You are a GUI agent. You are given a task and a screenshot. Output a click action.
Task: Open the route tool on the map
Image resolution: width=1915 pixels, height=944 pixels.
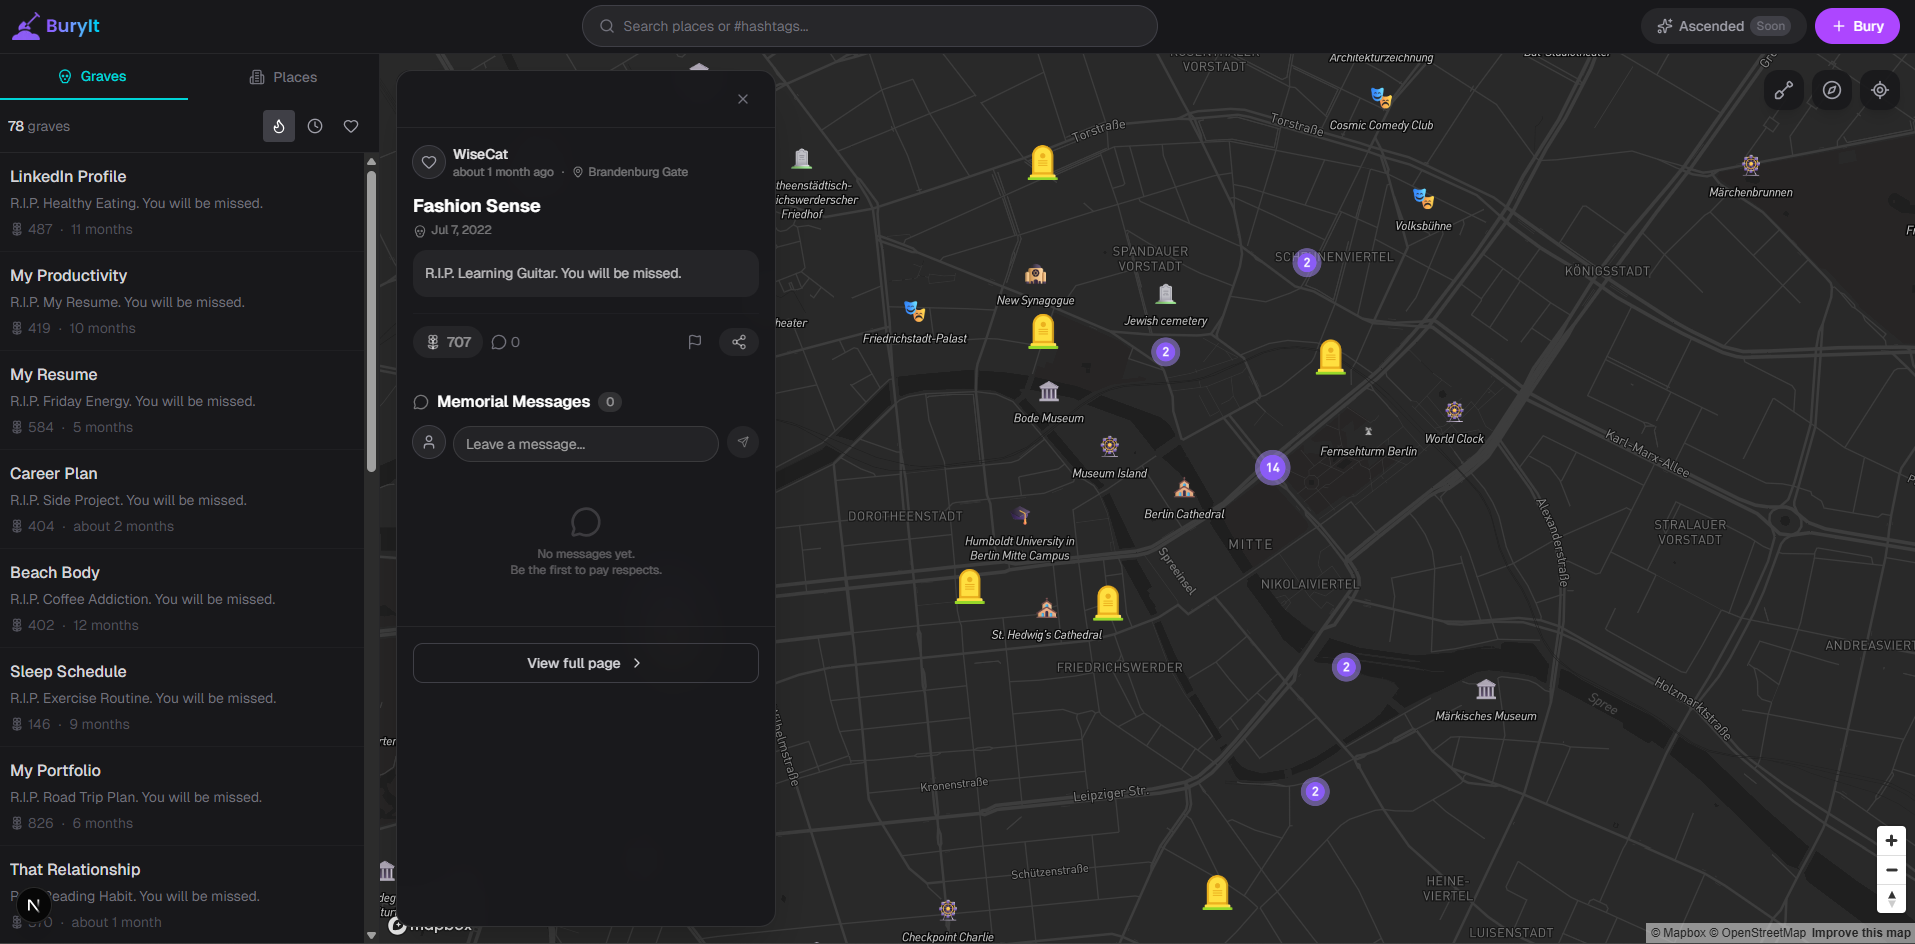[1784, 91]
